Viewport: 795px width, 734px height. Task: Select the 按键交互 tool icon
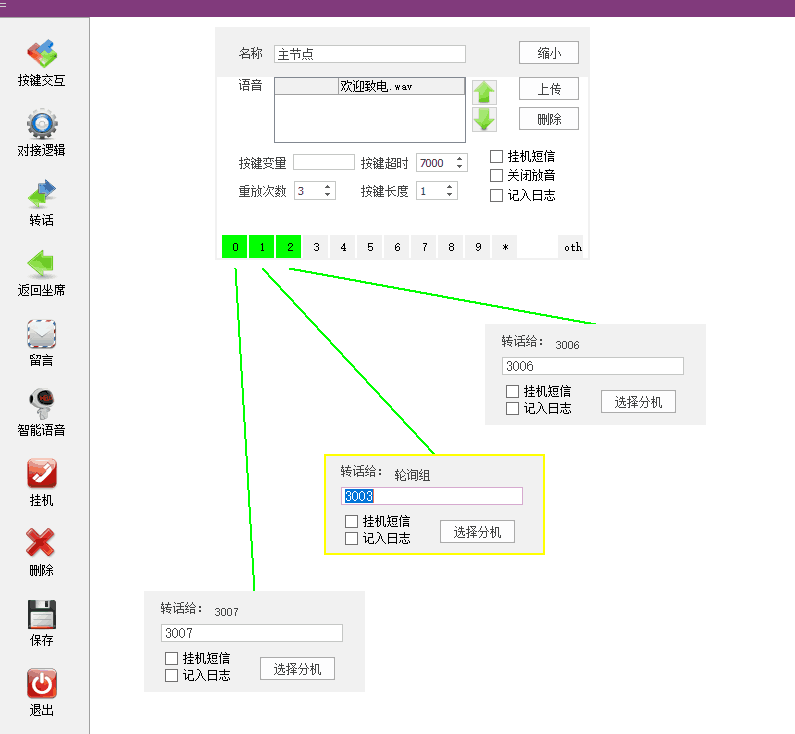(x=42, y=53)
